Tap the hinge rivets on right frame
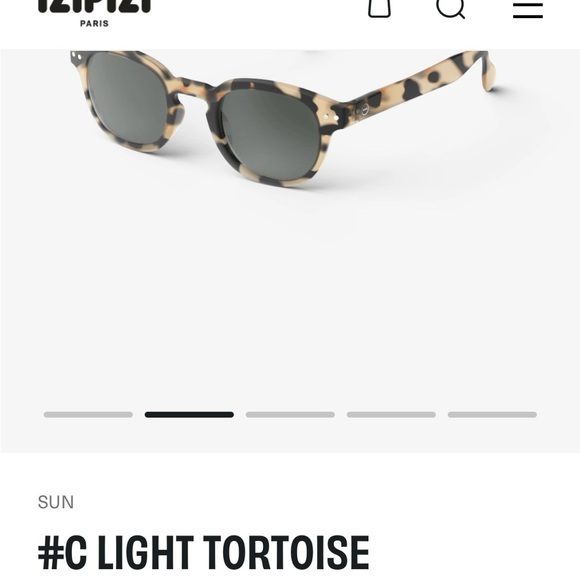 point(331,117)
